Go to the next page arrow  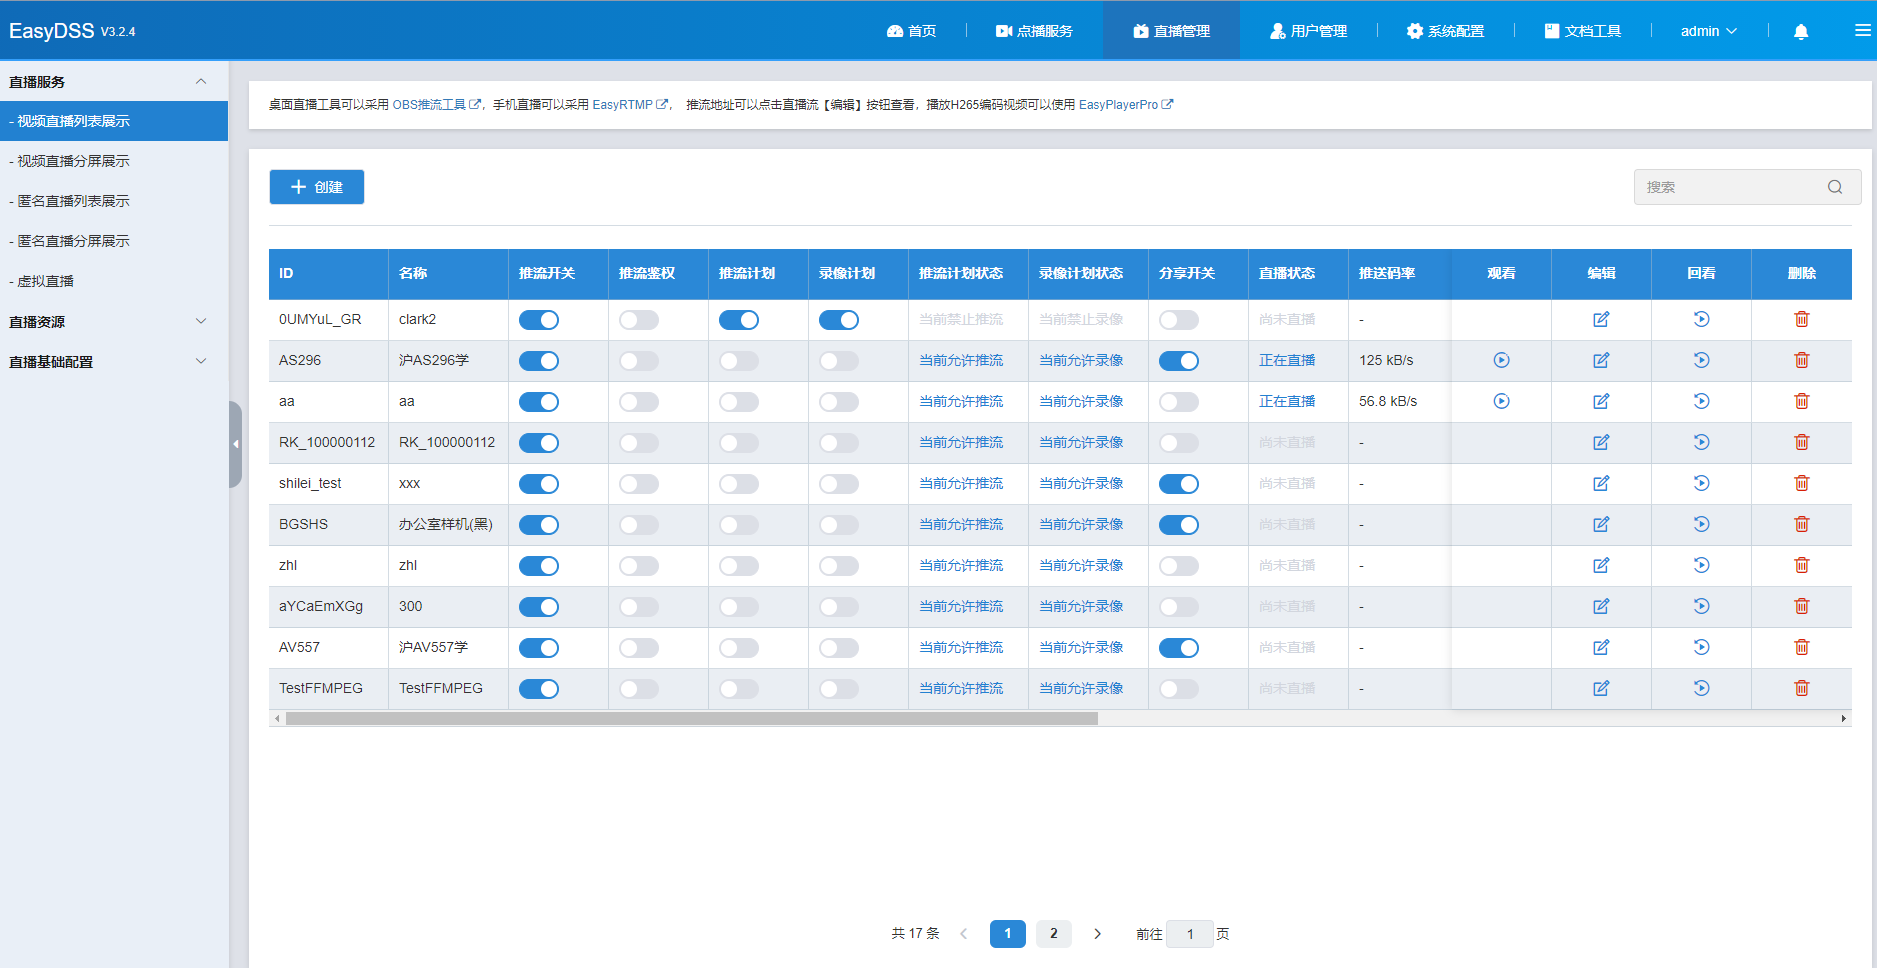coord(1097,934)
